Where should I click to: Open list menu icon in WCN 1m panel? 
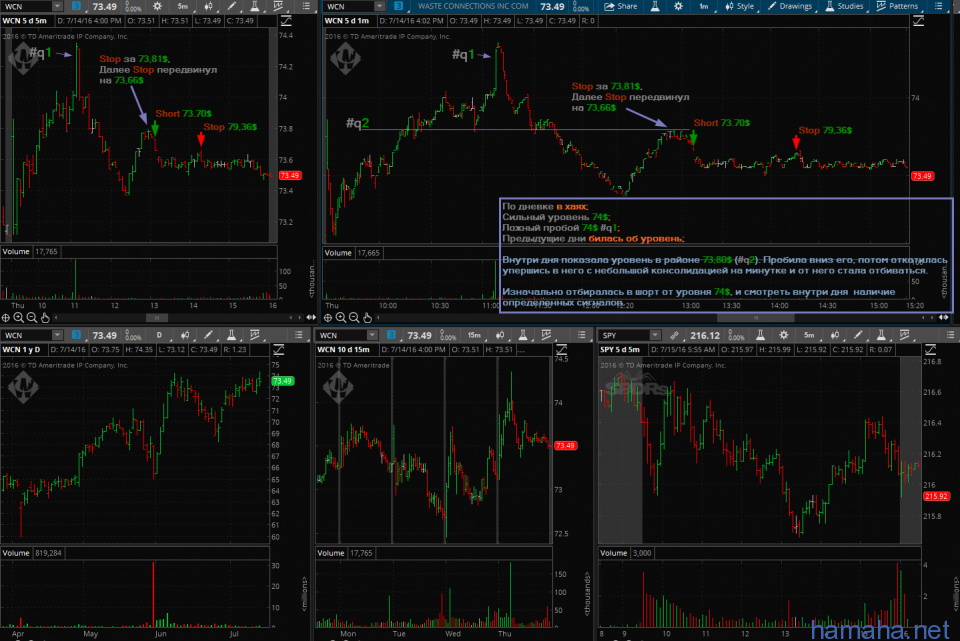pos(939,6)
